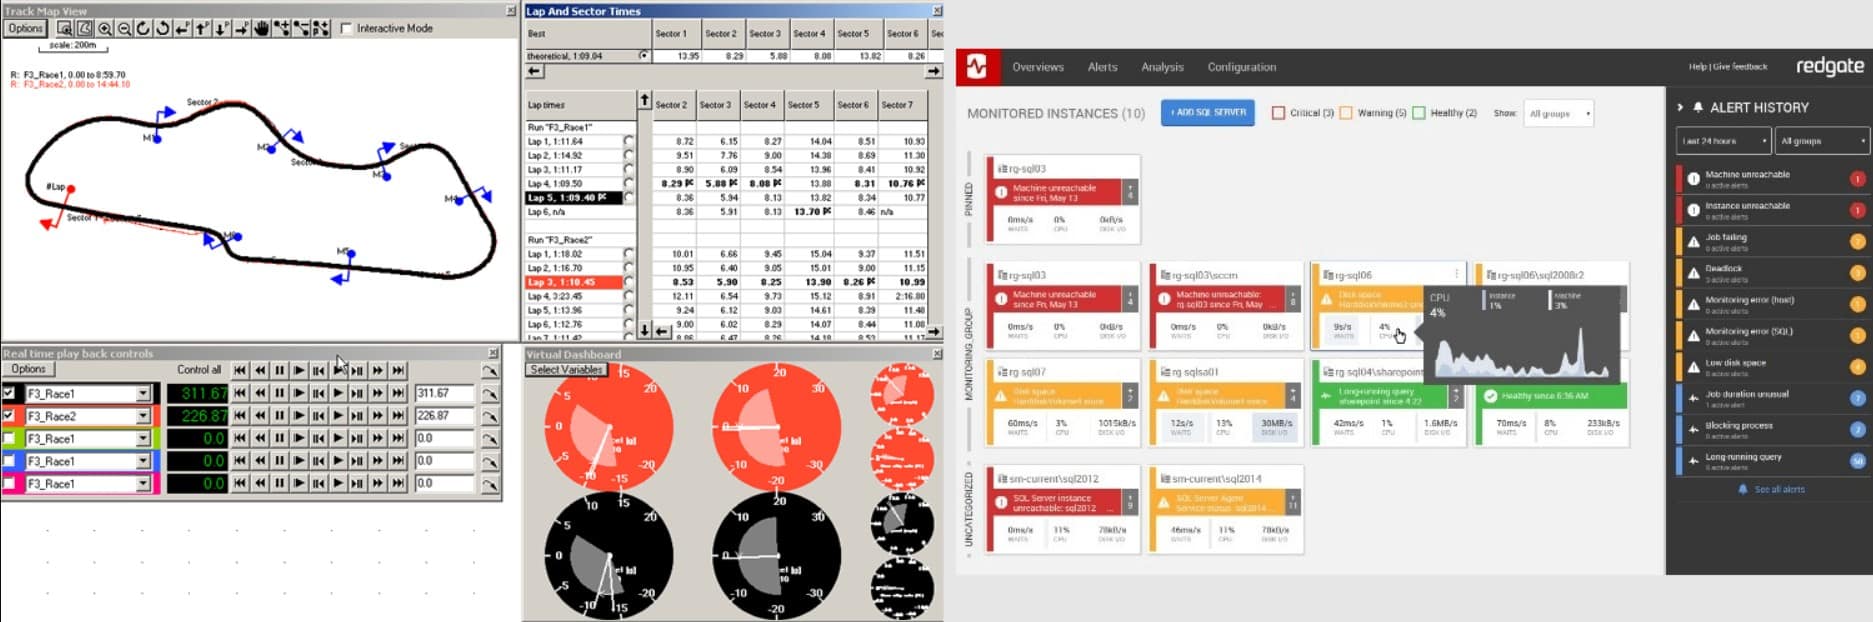The image size is (1873, 622).
Task: Click Options in playback controls panel
Action: [29, 369]
